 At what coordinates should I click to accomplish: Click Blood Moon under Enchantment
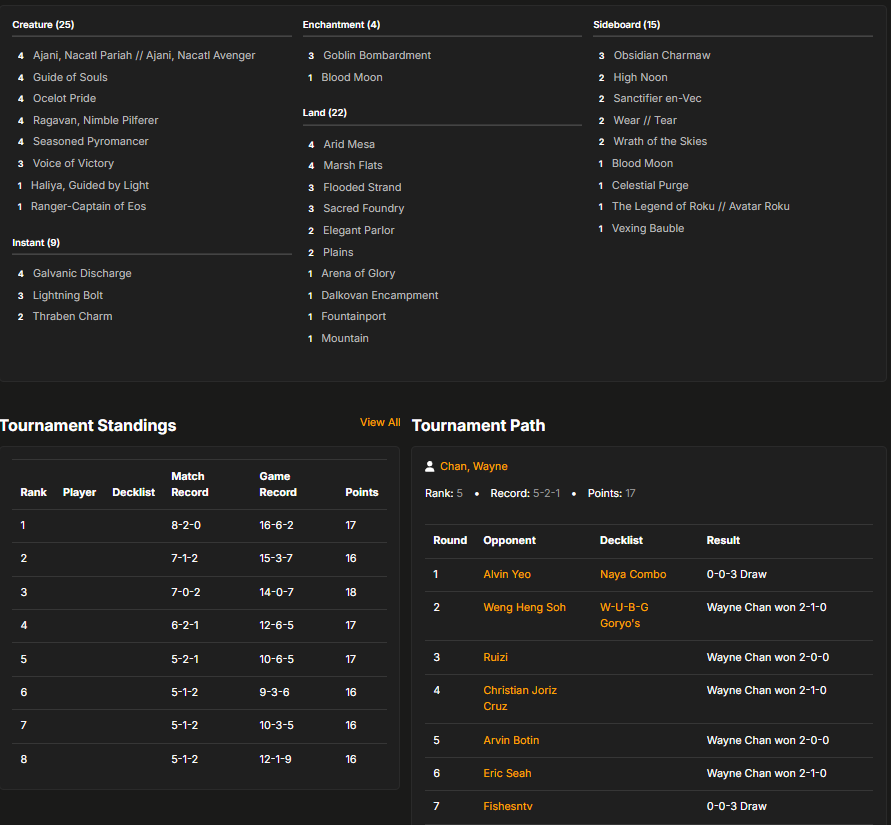click(352, 77)
